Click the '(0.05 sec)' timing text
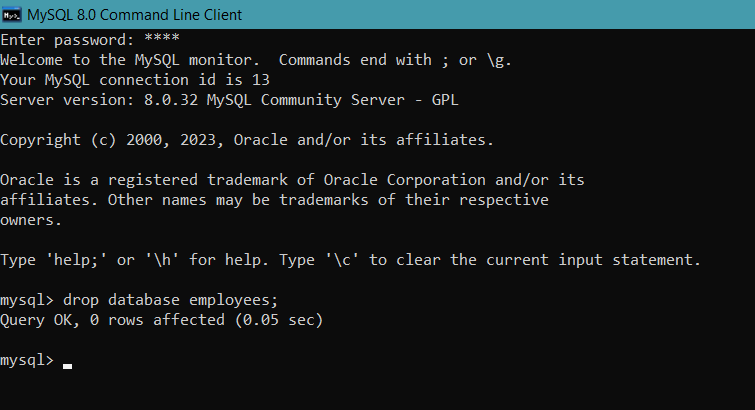This screenshot has height=410, width=755. (279, 320)
